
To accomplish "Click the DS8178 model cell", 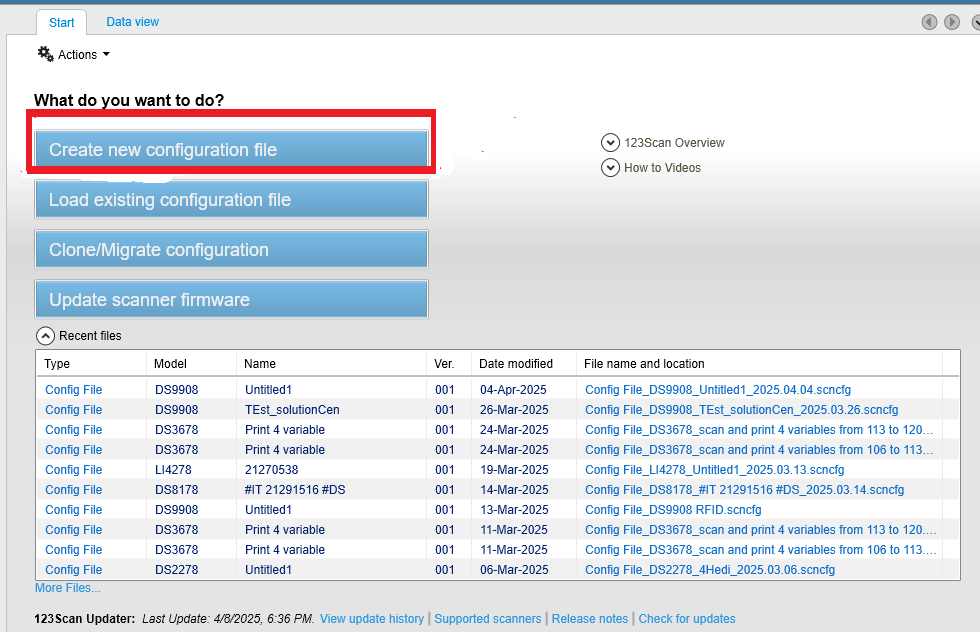I will [176, 489].
